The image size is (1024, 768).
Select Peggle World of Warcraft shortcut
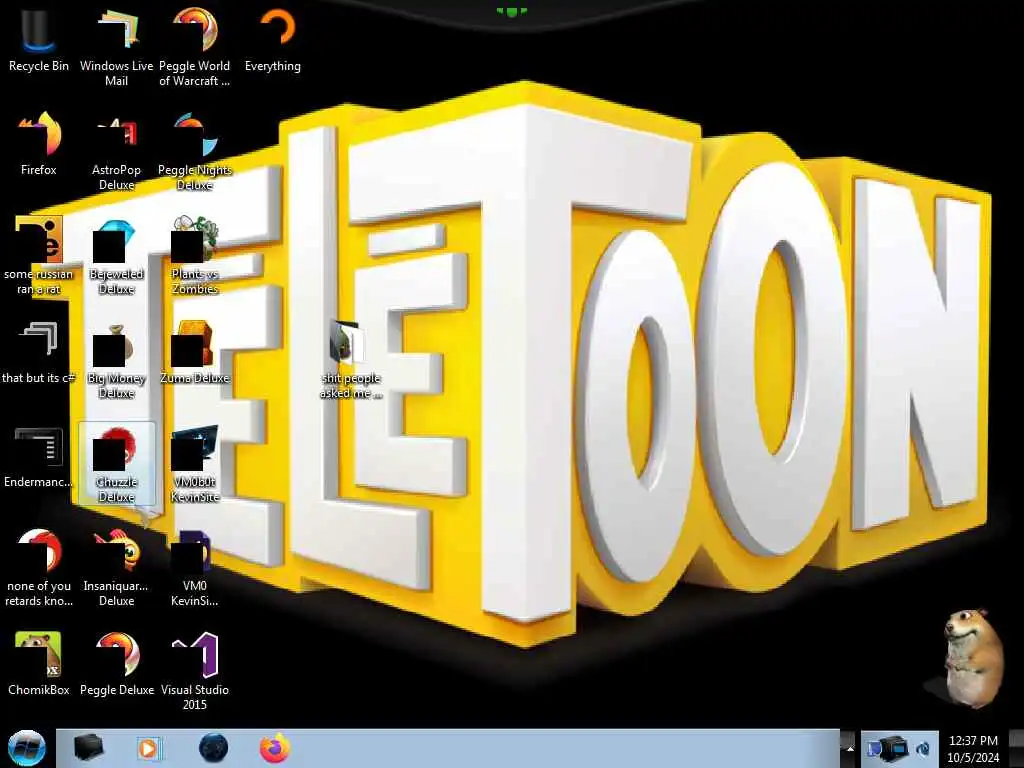pyautogui.click(x=195, y=47)
